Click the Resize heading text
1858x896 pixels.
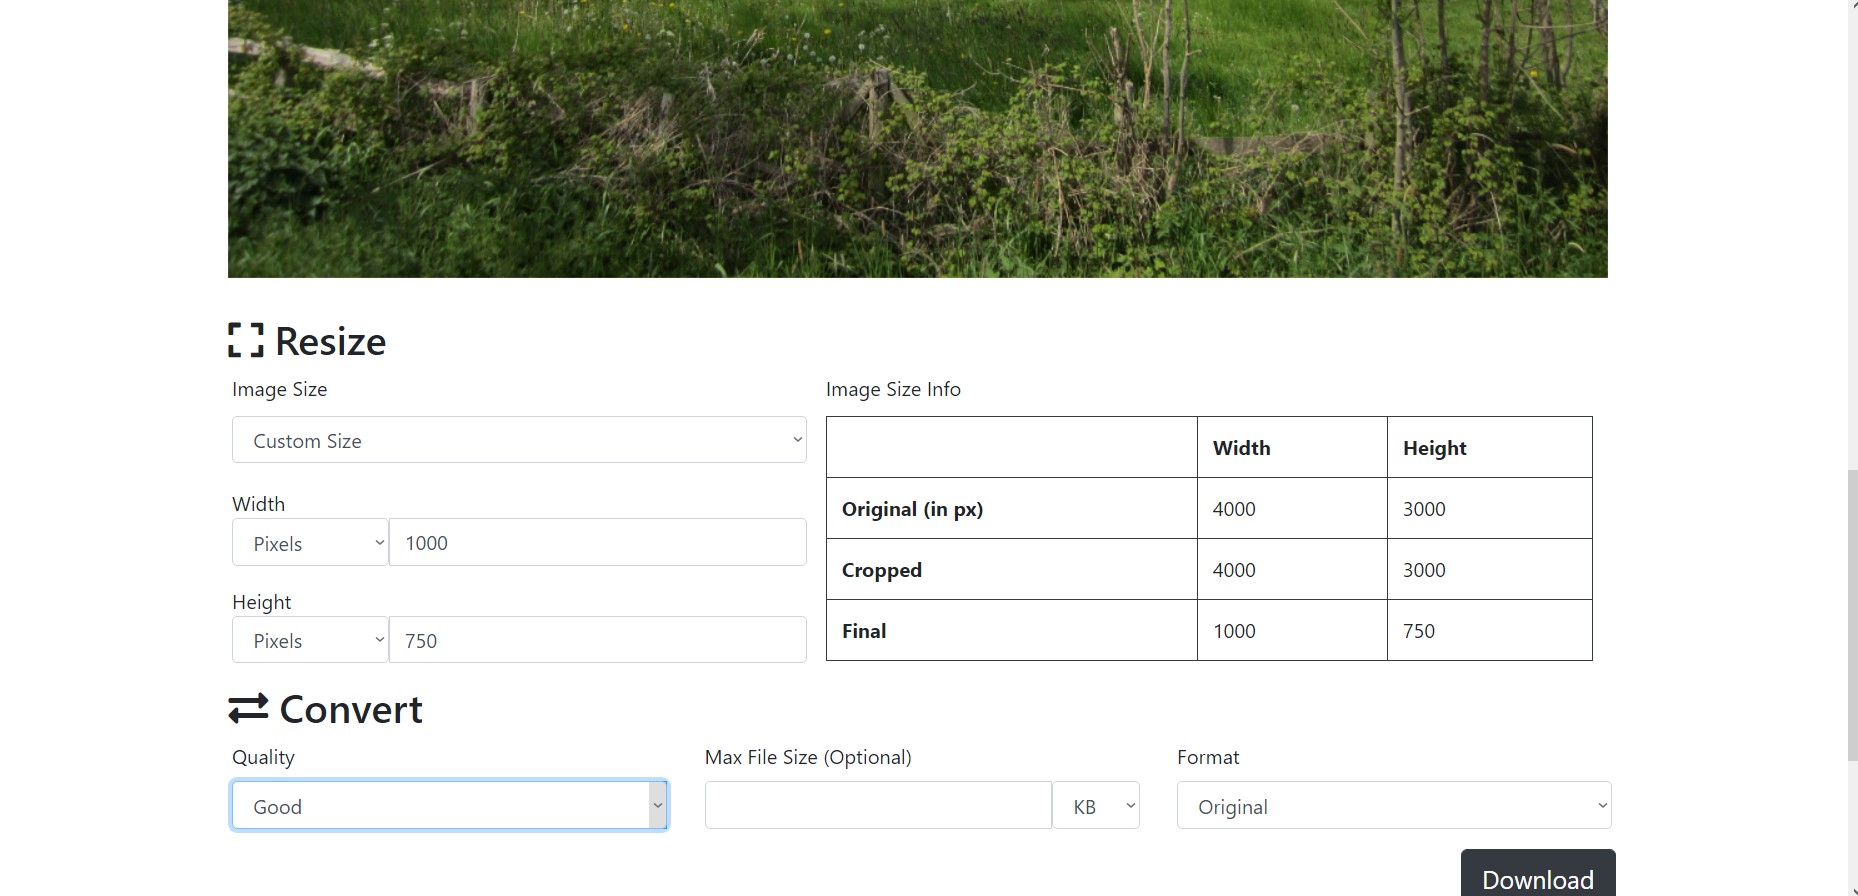pyautogui.click(x=331, y=341)
